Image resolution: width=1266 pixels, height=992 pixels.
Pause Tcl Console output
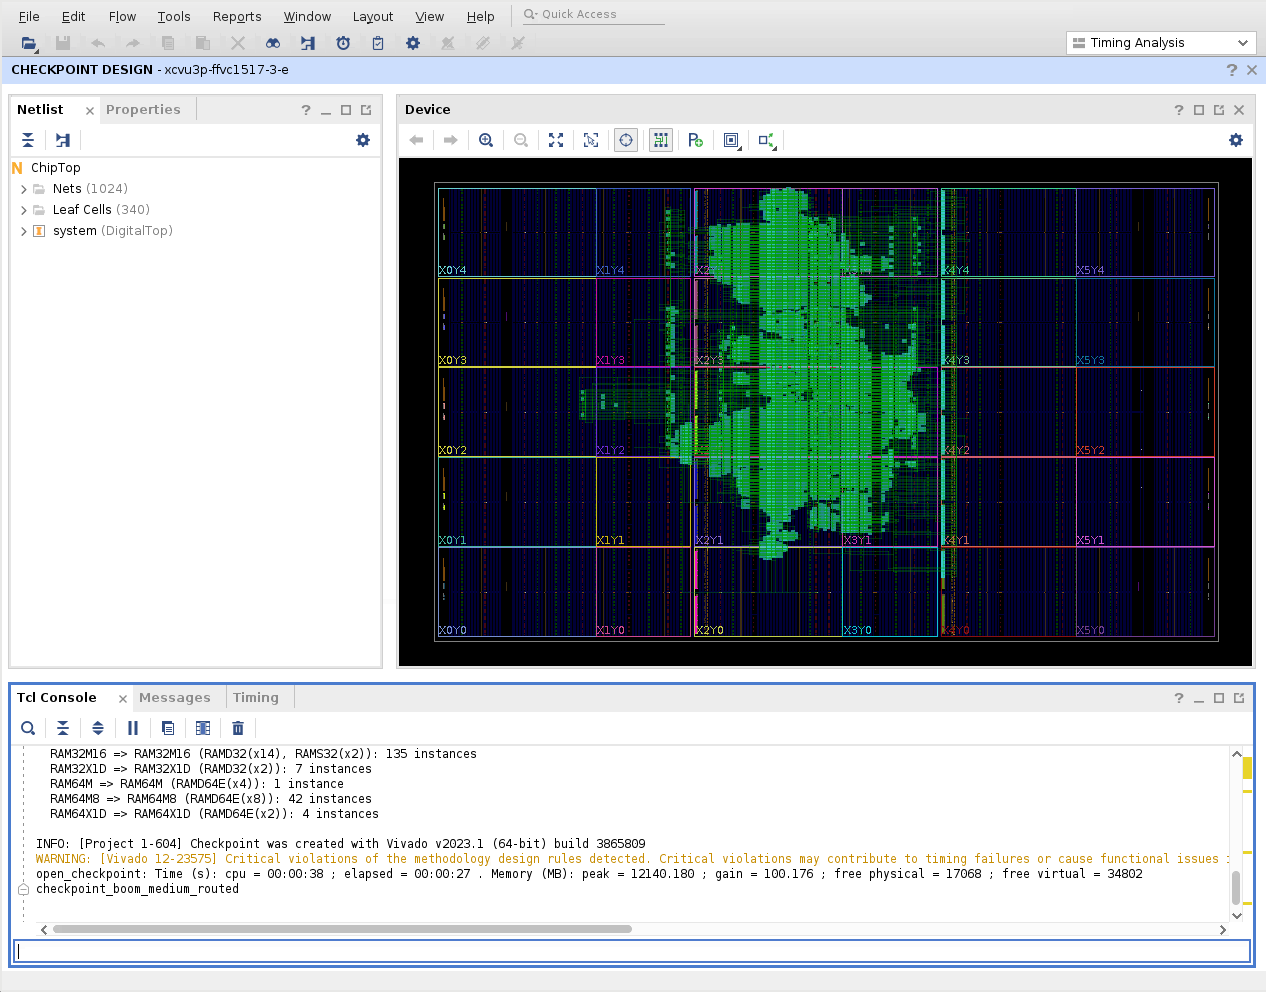[x=133, y=728]
